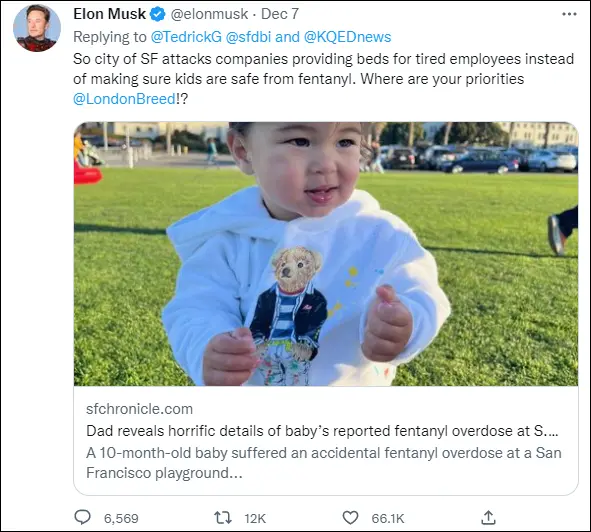Click the 12K retweets count
This screenshot has width=591, height=532.
coord(255,518)
